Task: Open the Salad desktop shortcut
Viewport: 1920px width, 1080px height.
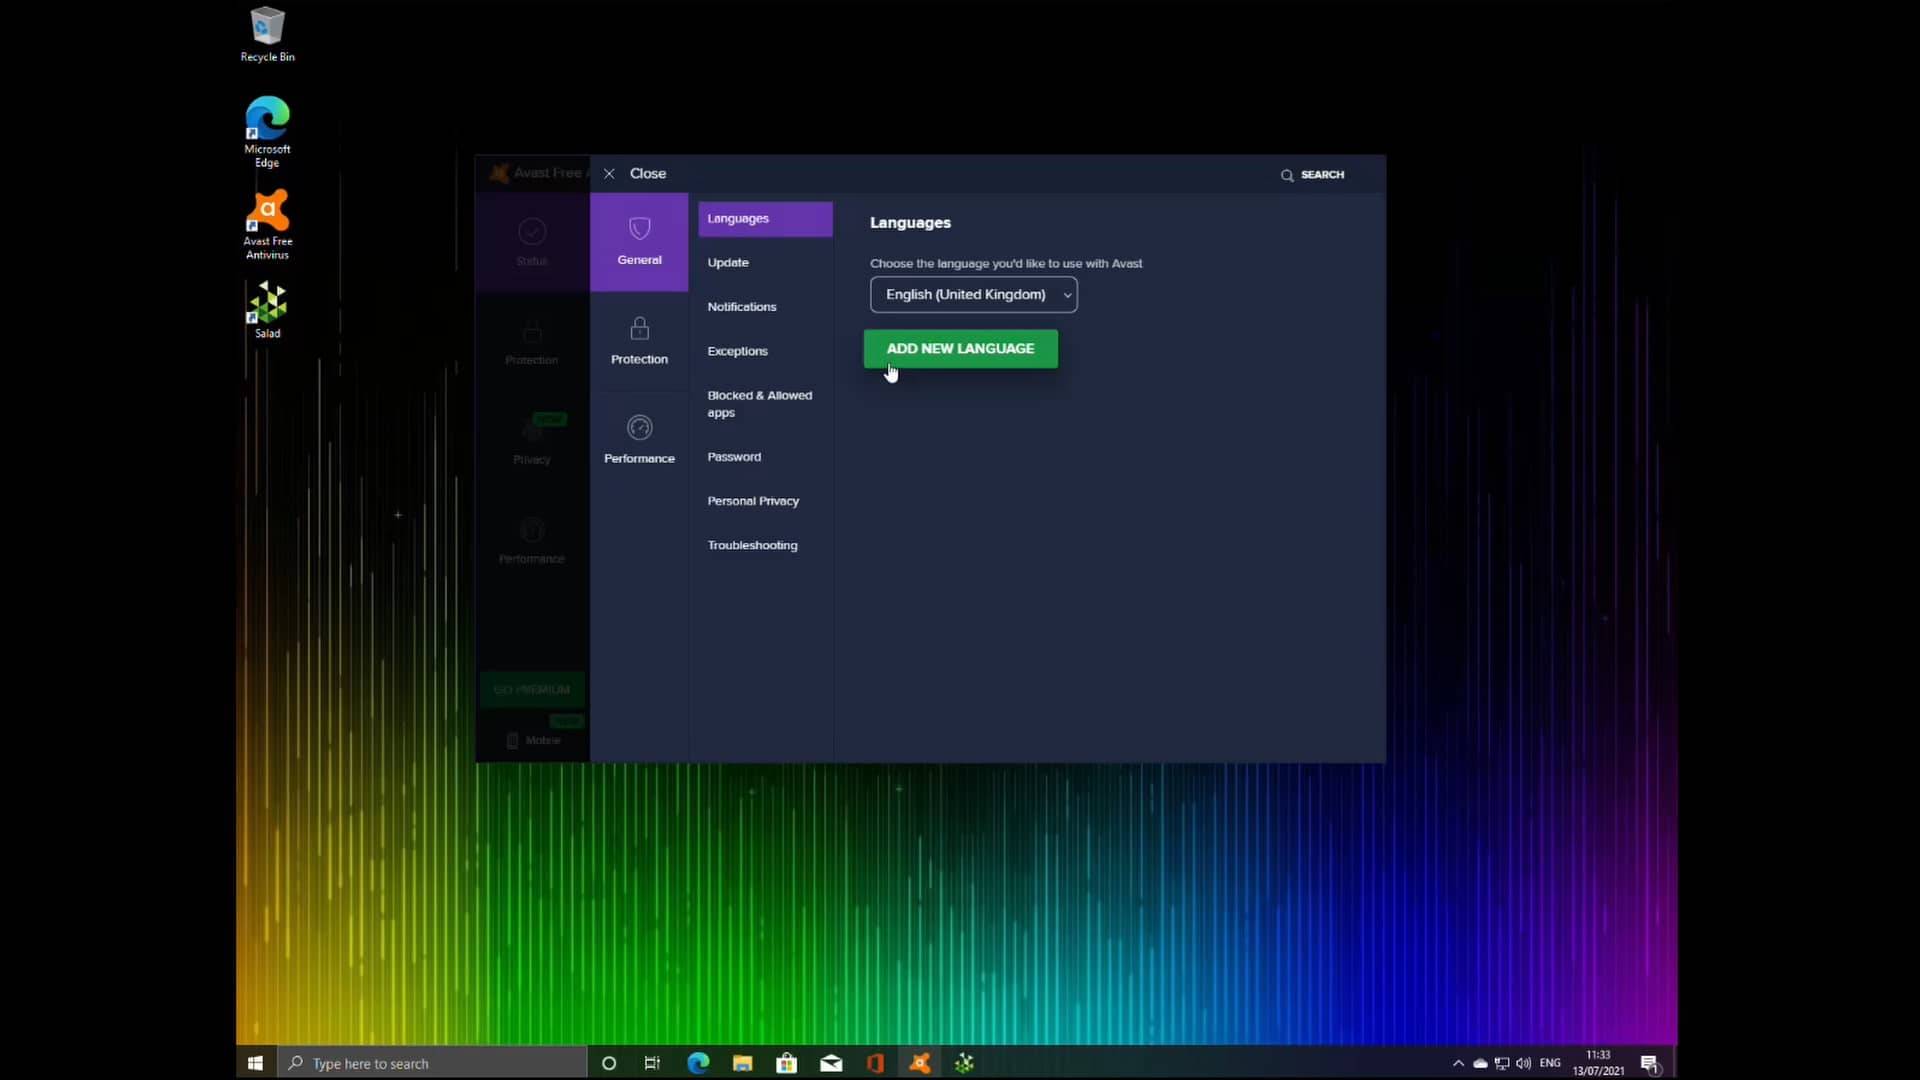Action: click(267, 309)
